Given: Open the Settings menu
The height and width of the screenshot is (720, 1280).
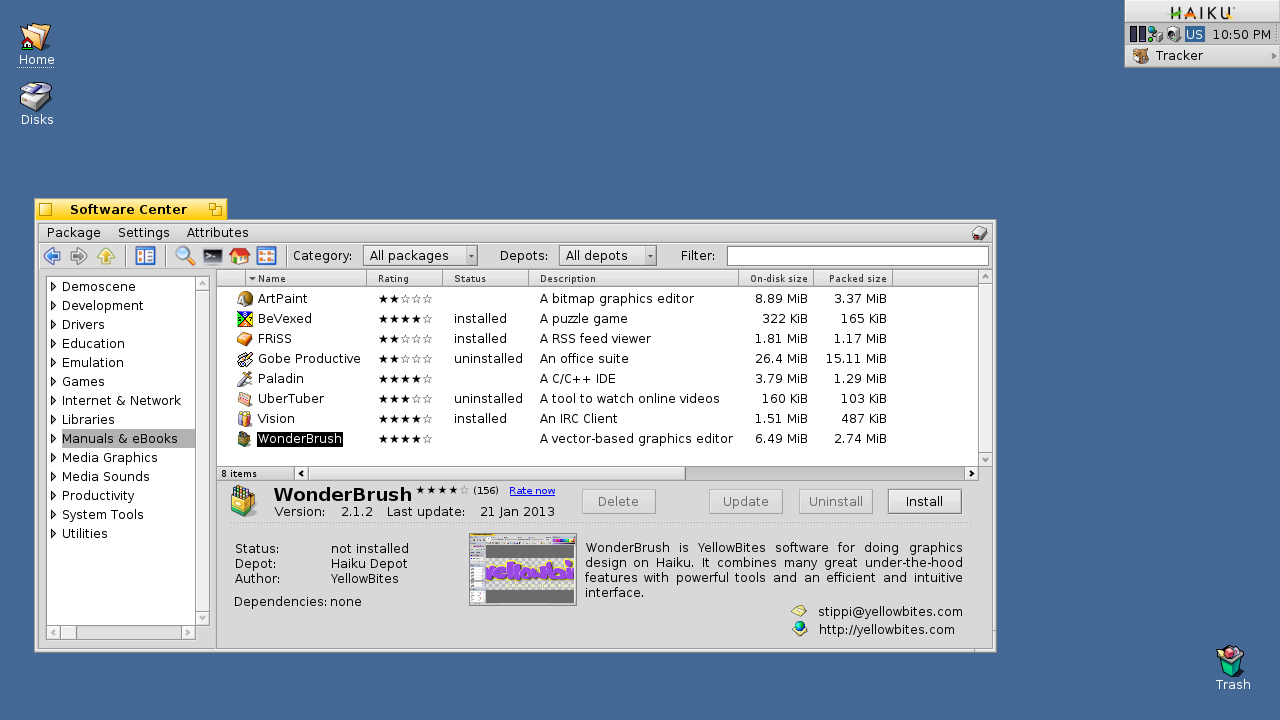Looking at the screenshot, I should click(x=144, y=233).
